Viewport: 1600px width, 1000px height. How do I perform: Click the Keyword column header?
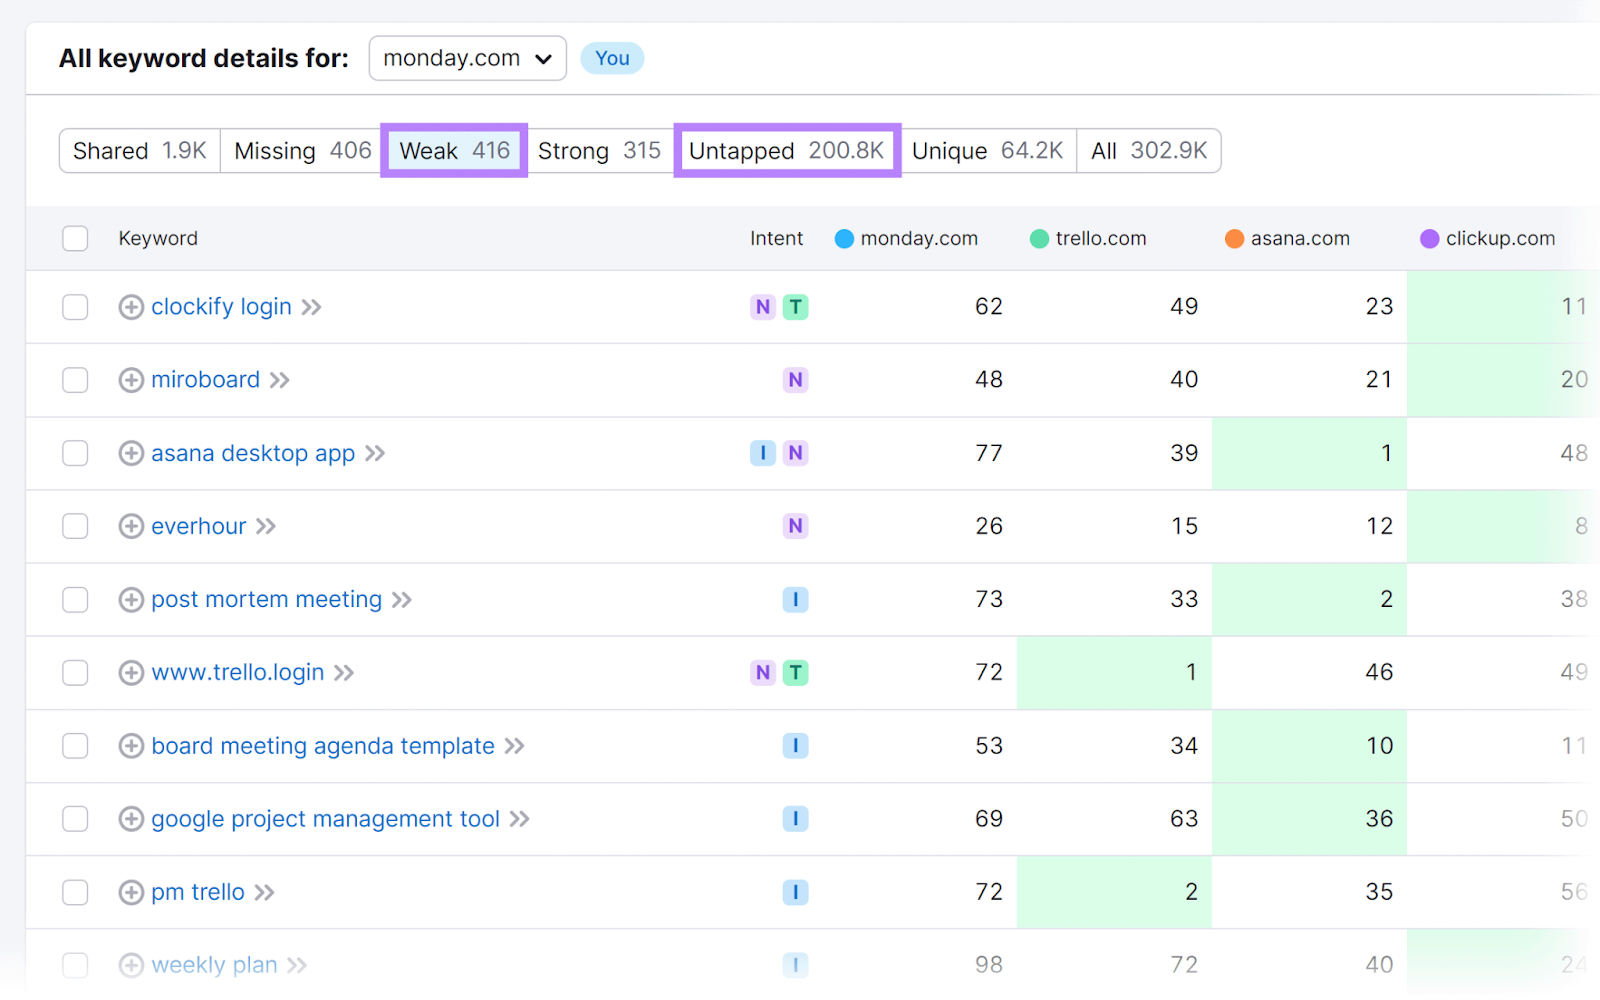(158, 238)
